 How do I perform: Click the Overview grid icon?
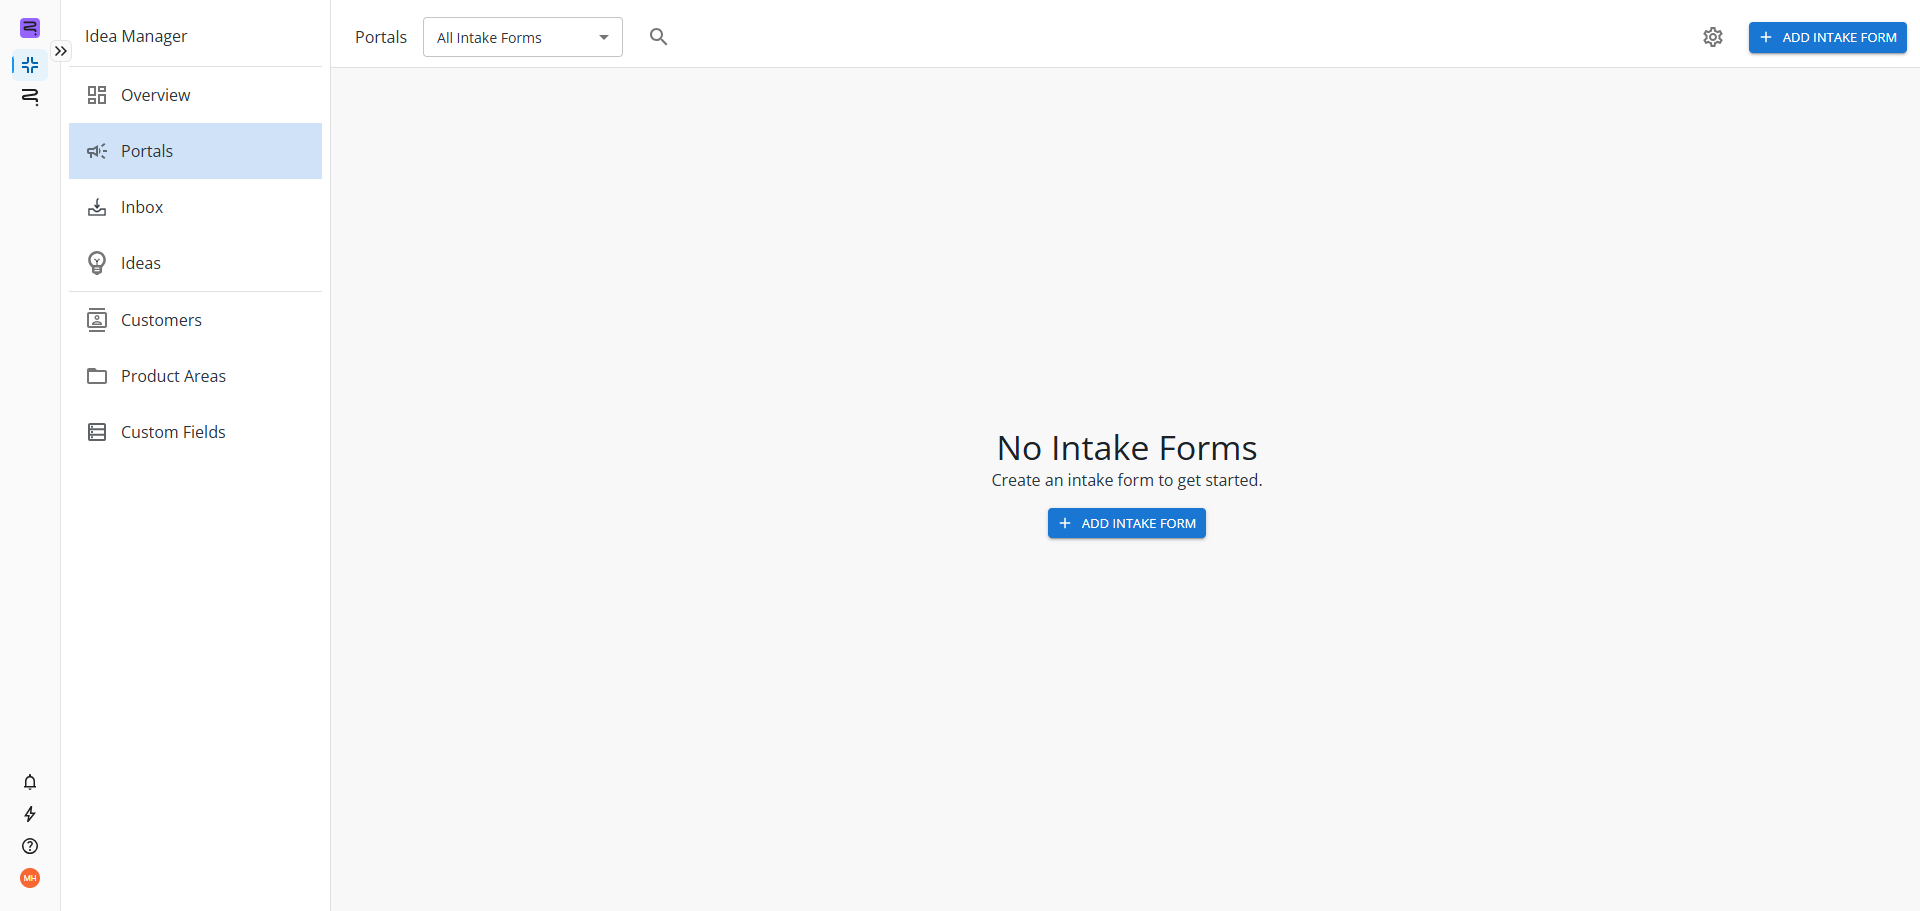point(97,95)
